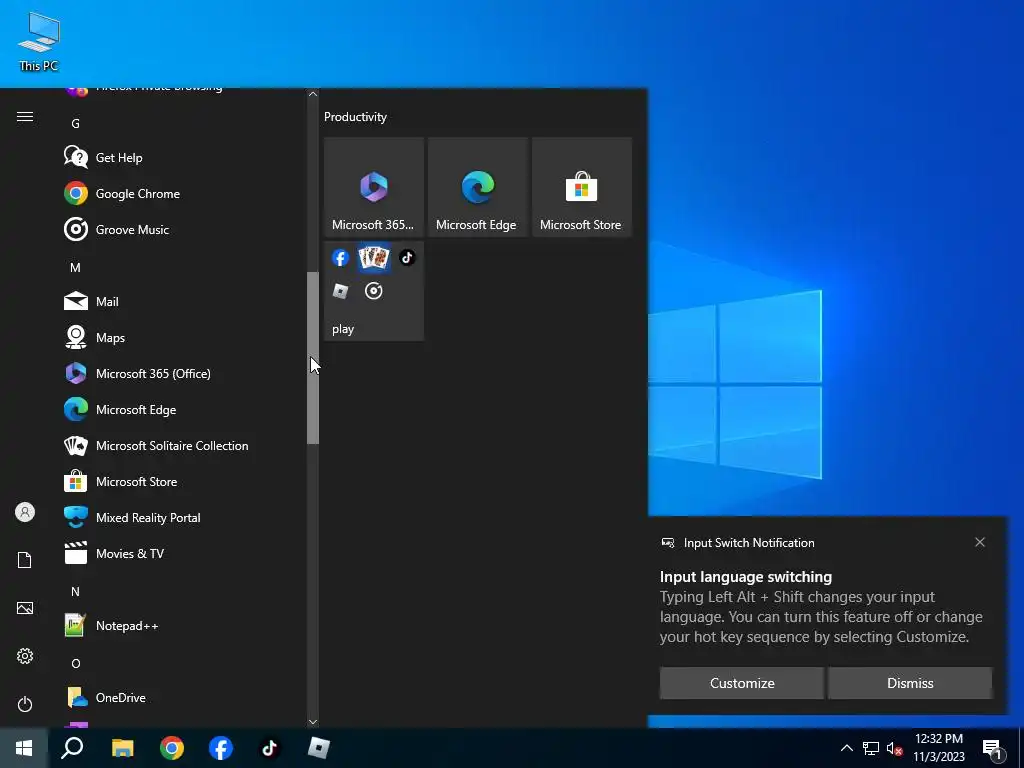Click the Microsoft Store tile under Productivity
Viewport: 1024px width, 768px height.
point(581,187)
